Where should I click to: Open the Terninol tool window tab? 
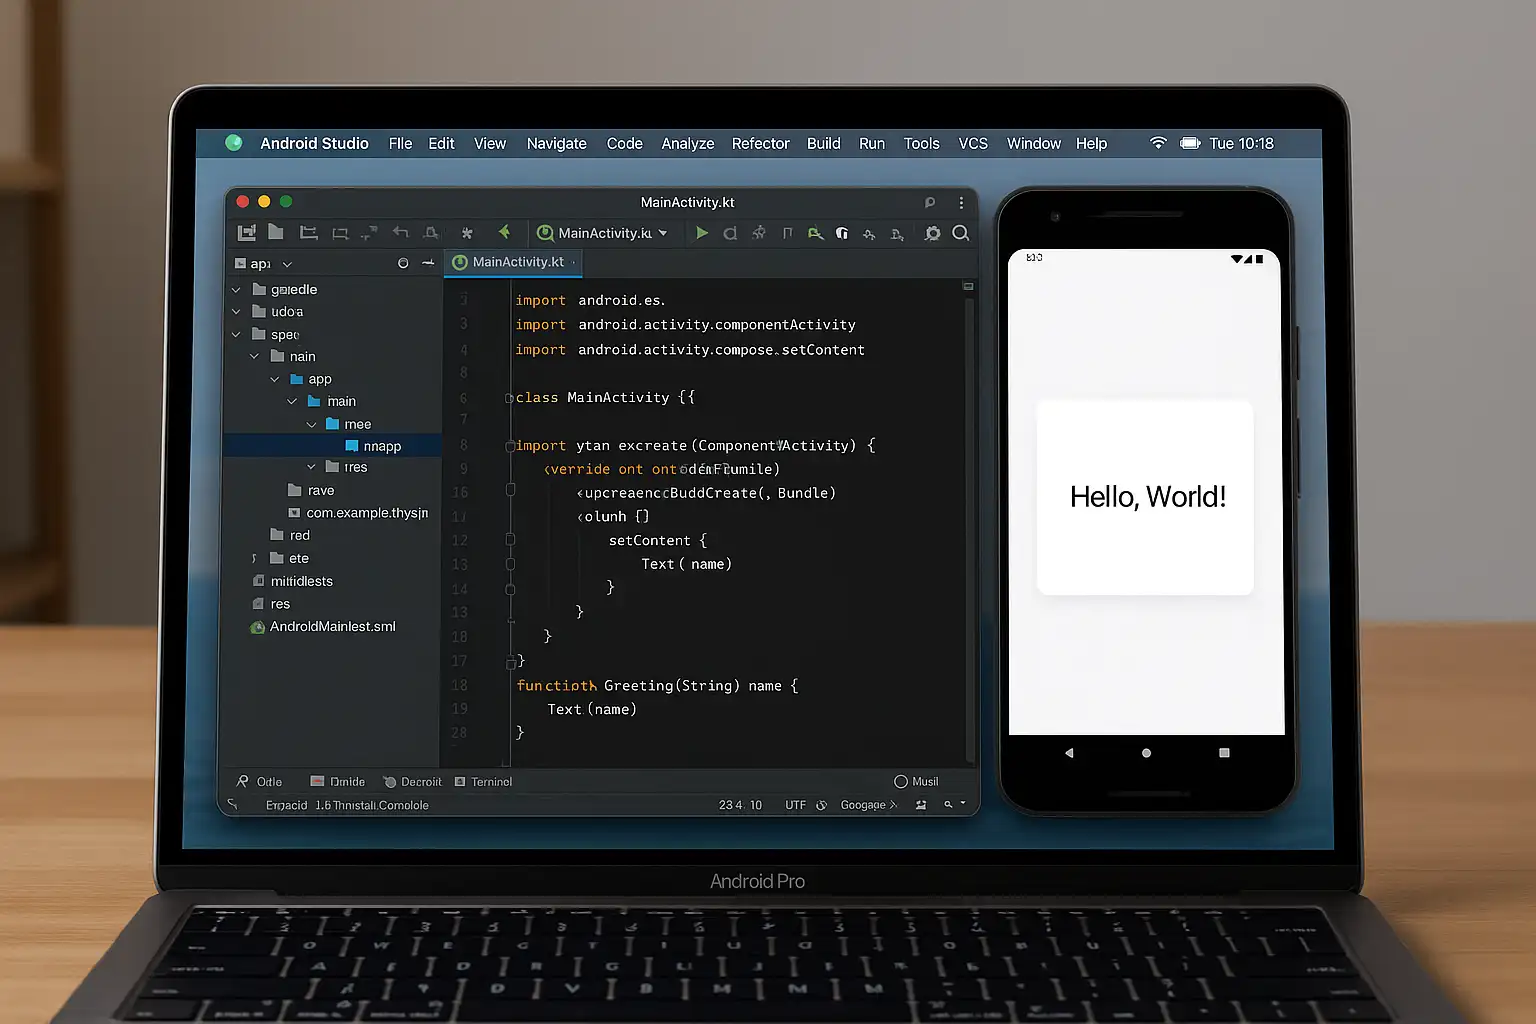tap(483, 782)
